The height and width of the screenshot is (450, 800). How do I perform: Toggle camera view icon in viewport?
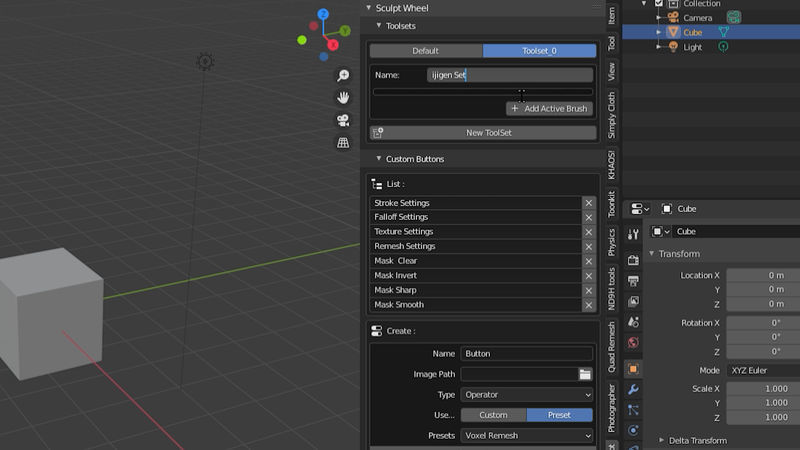(x=343, y=120)
